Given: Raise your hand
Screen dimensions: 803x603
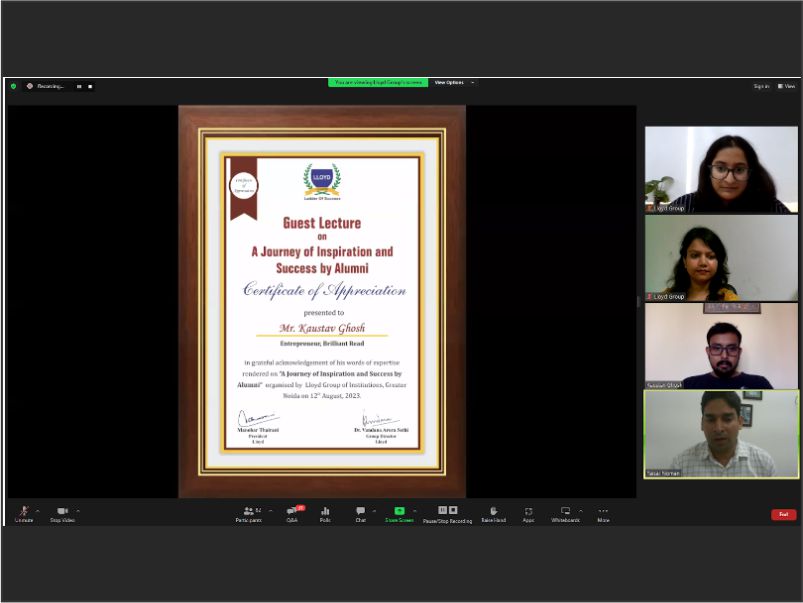Looking at the screenshot, I should (493, 514).
